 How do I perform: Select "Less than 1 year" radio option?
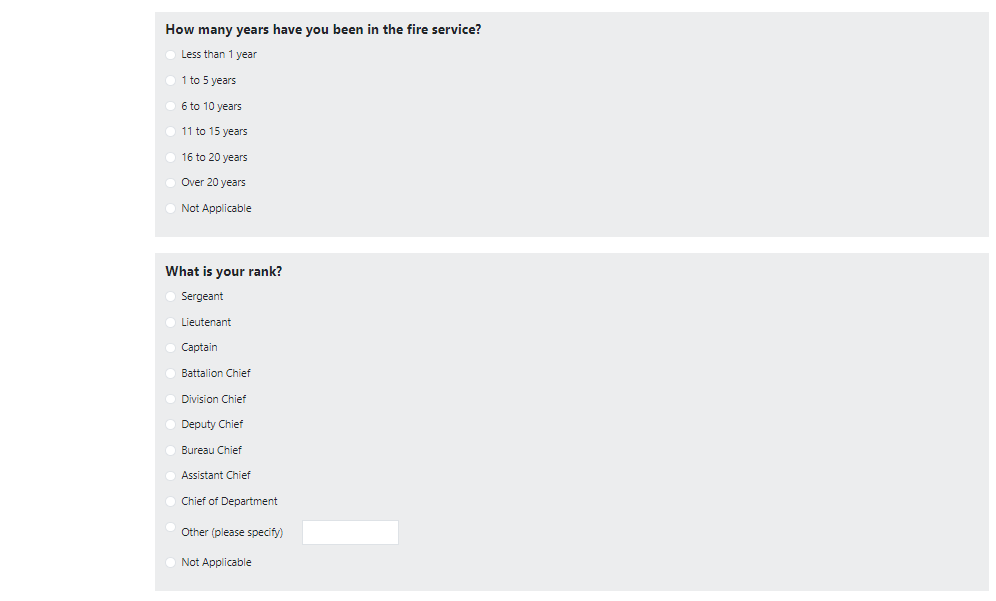(171, 55)
